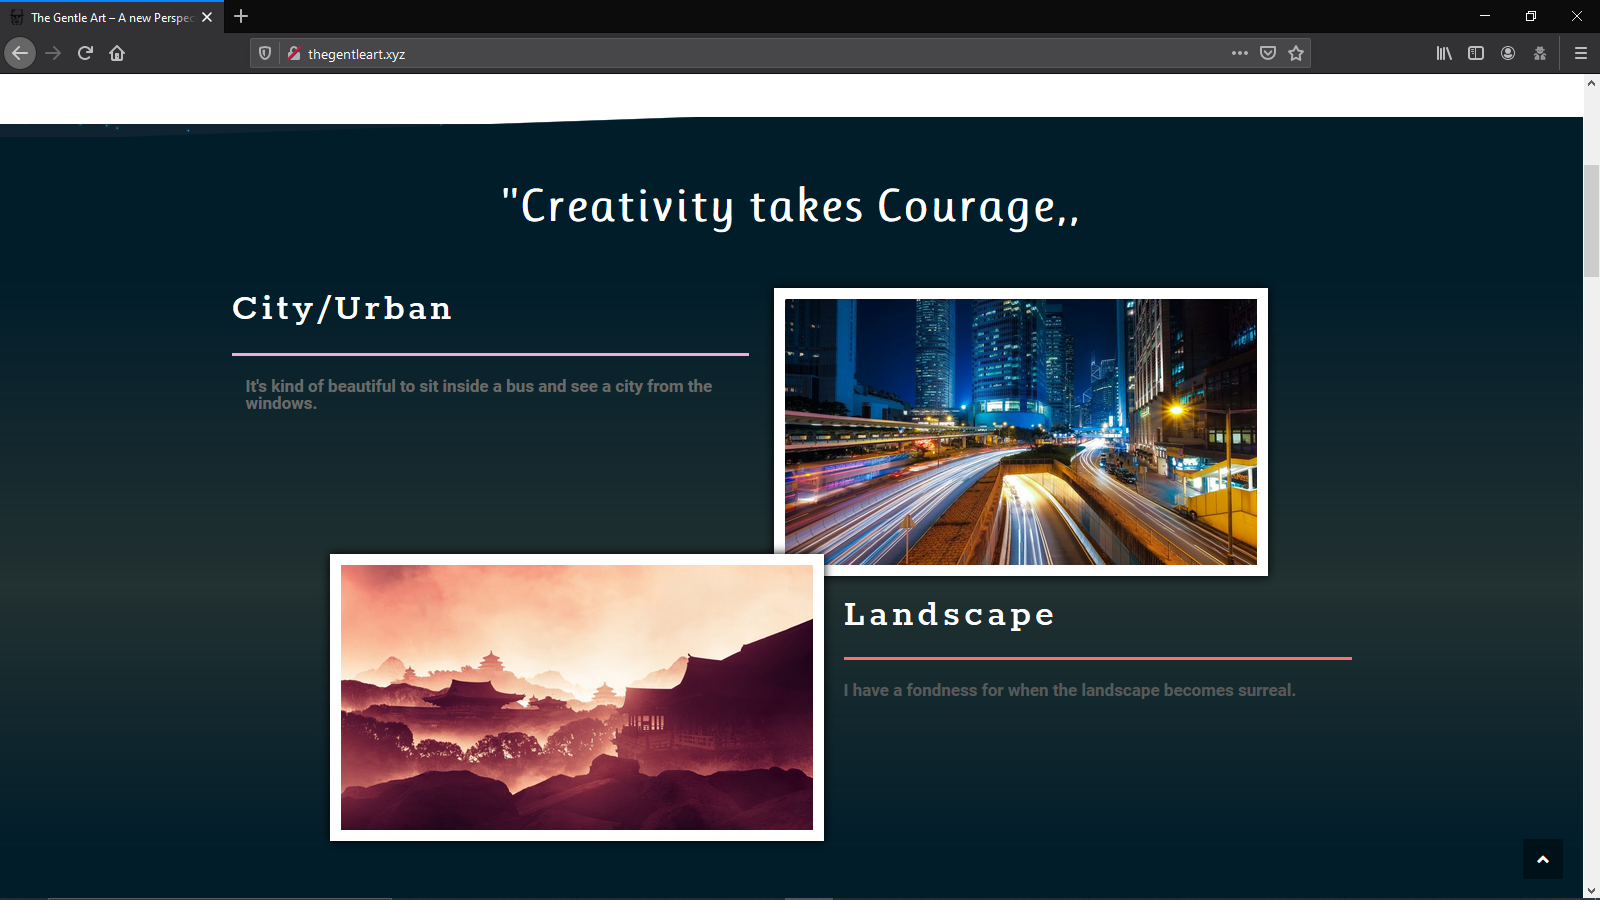The image size is (1600, 900).
Task: Open a new browser tab
Action: coord(241,17)
